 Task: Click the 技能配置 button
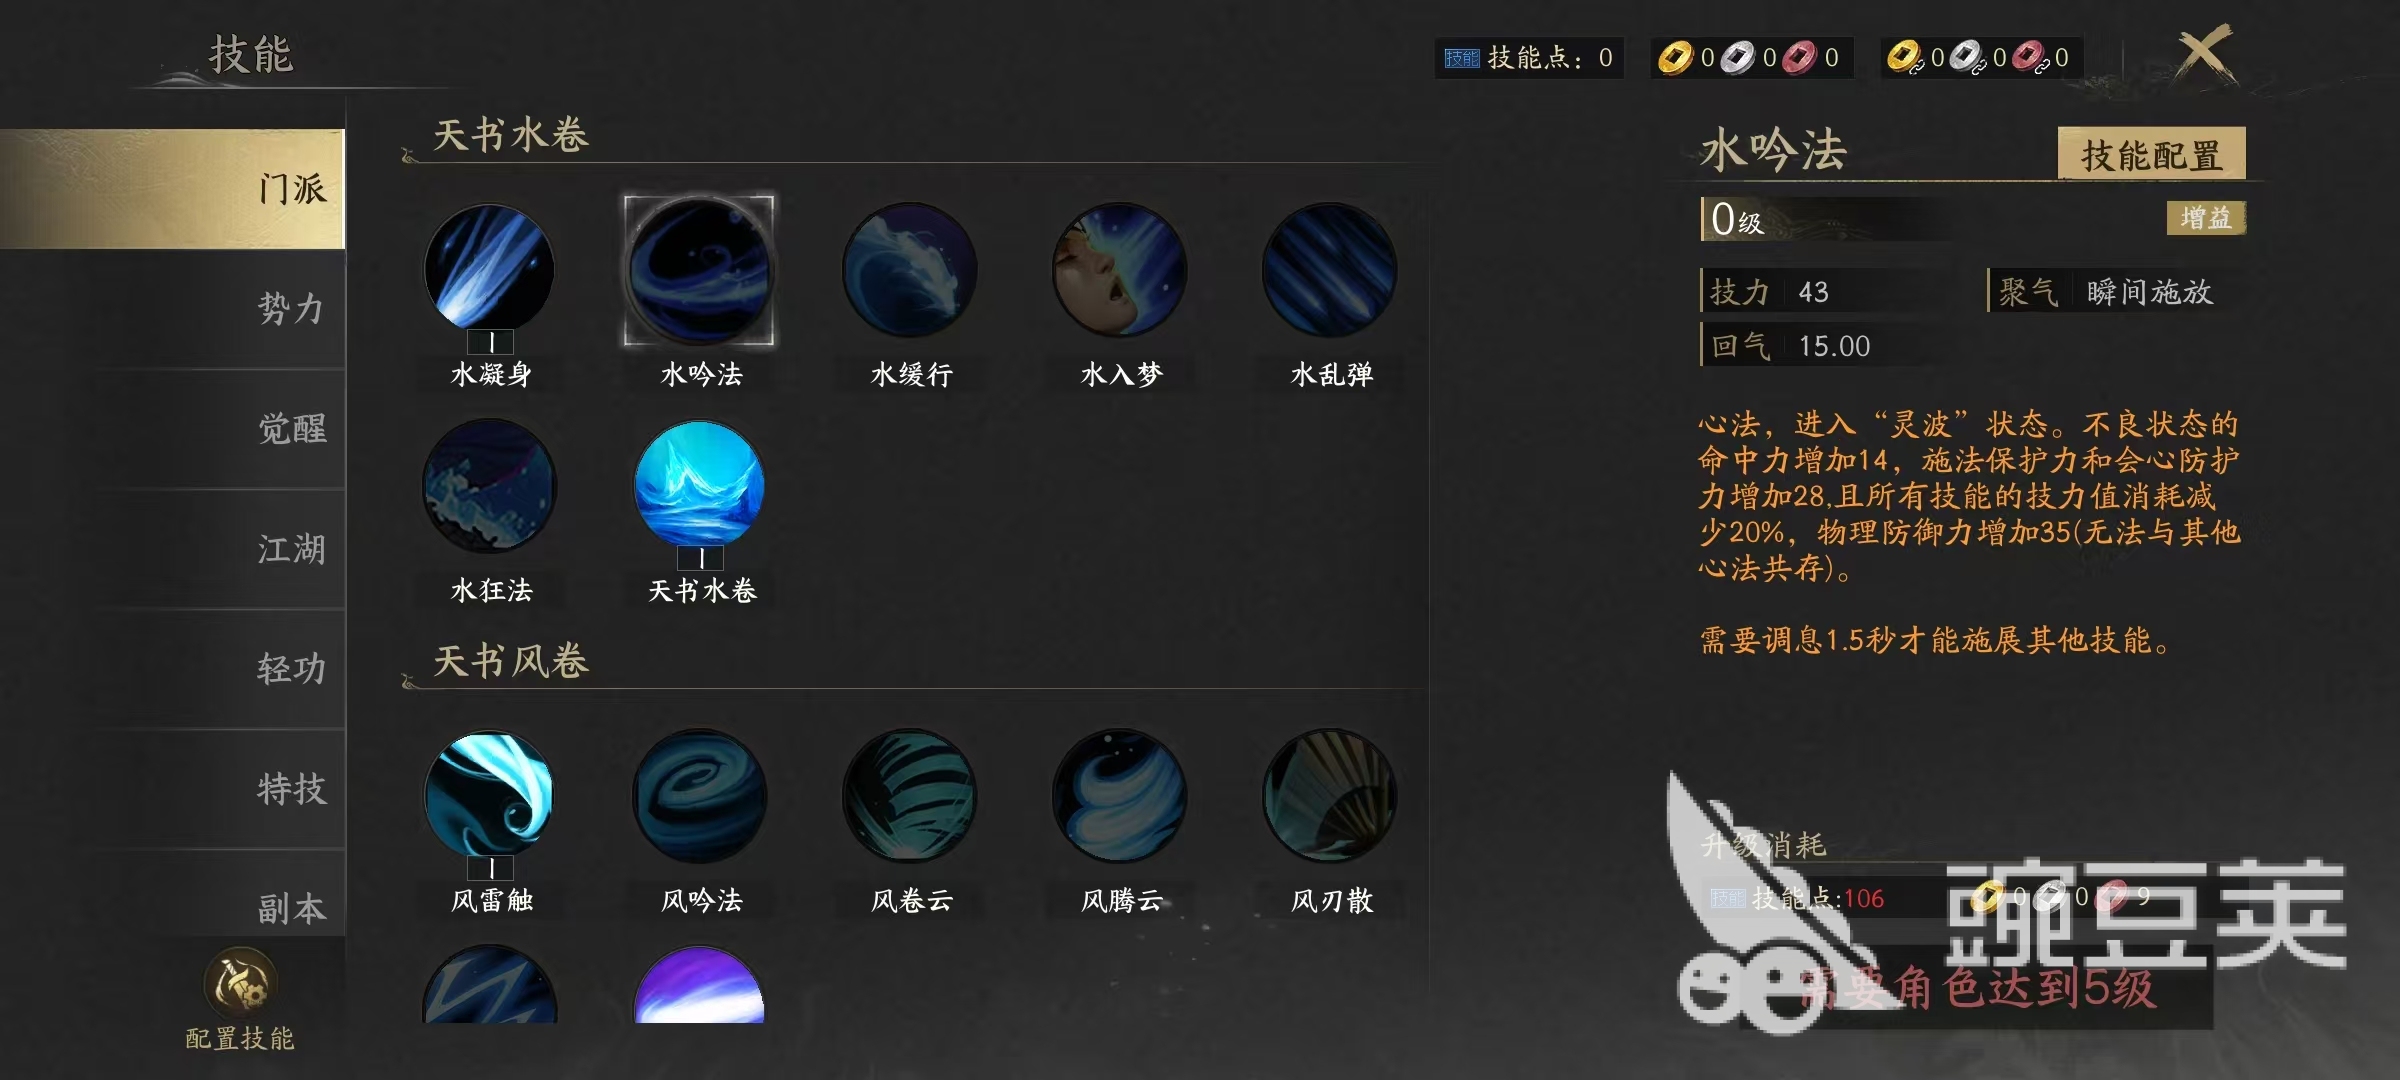coord(2151,154)
